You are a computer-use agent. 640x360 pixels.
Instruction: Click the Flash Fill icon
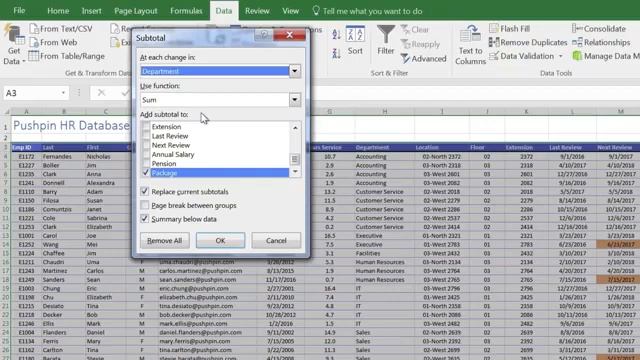click(494, 29)
